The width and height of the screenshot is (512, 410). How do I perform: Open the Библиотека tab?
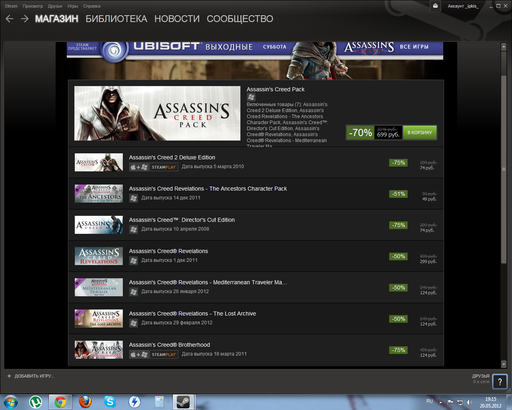point(116,19)
